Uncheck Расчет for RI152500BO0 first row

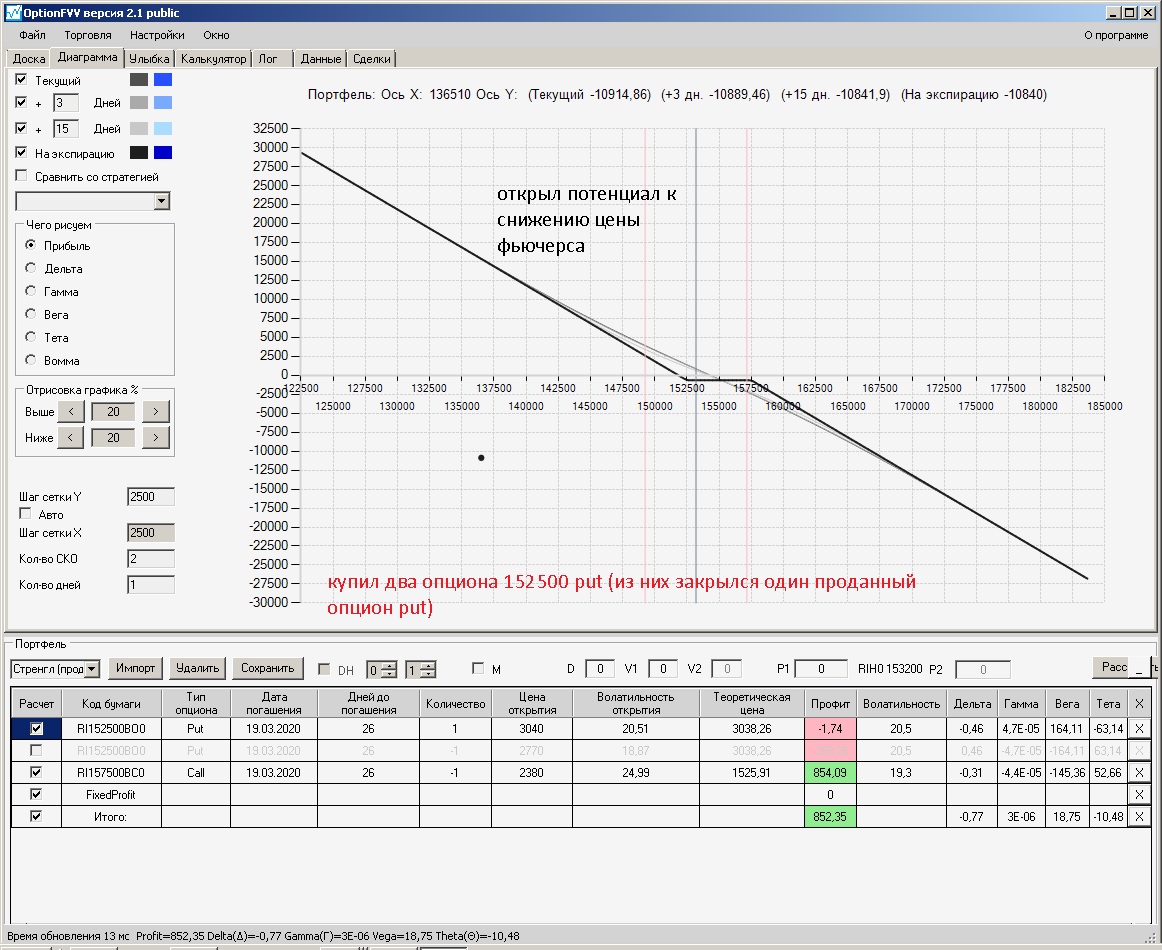36,728
